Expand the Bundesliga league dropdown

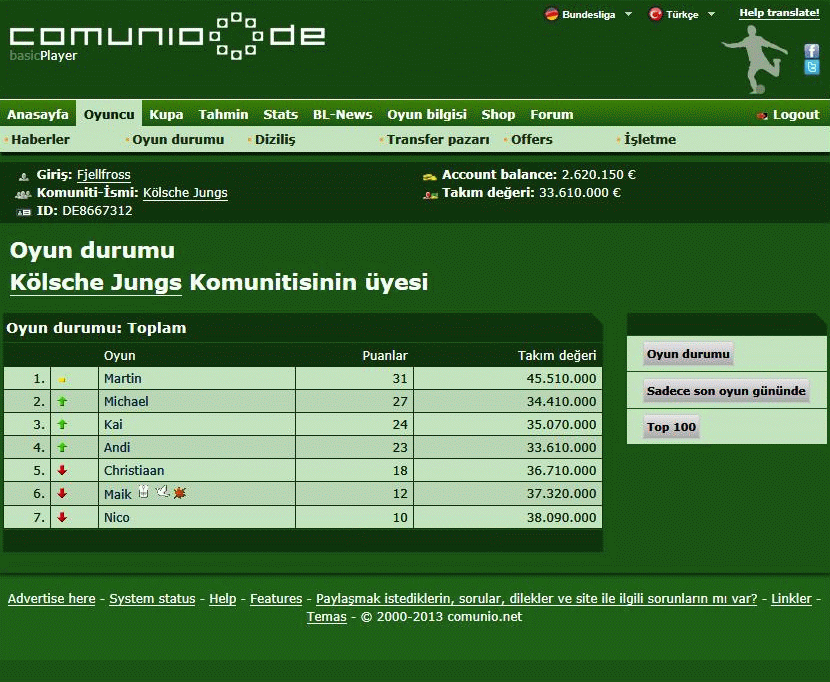click(x=628, y=14)
